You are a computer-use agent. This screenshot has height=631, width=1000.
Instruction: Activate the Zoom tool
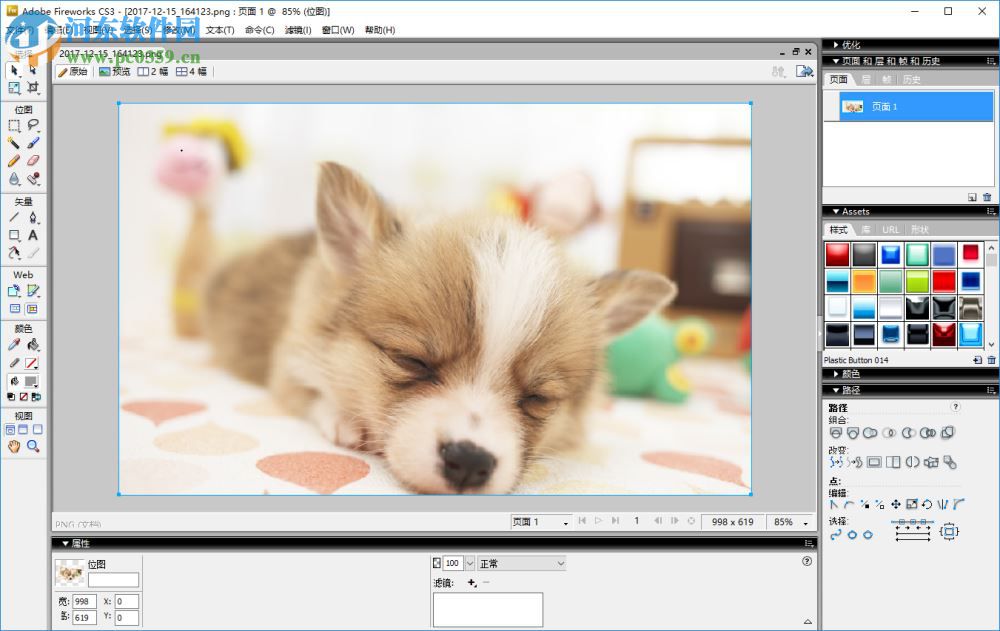pos(32,447)
